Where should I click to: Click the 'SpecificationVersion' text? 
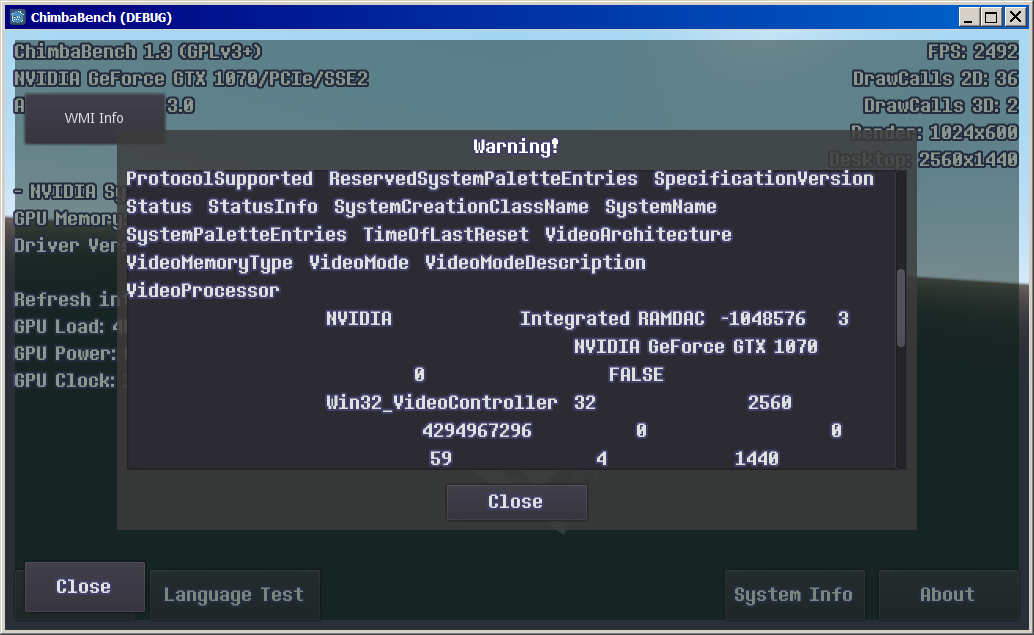pyautogui.click(x=764, y=179)
